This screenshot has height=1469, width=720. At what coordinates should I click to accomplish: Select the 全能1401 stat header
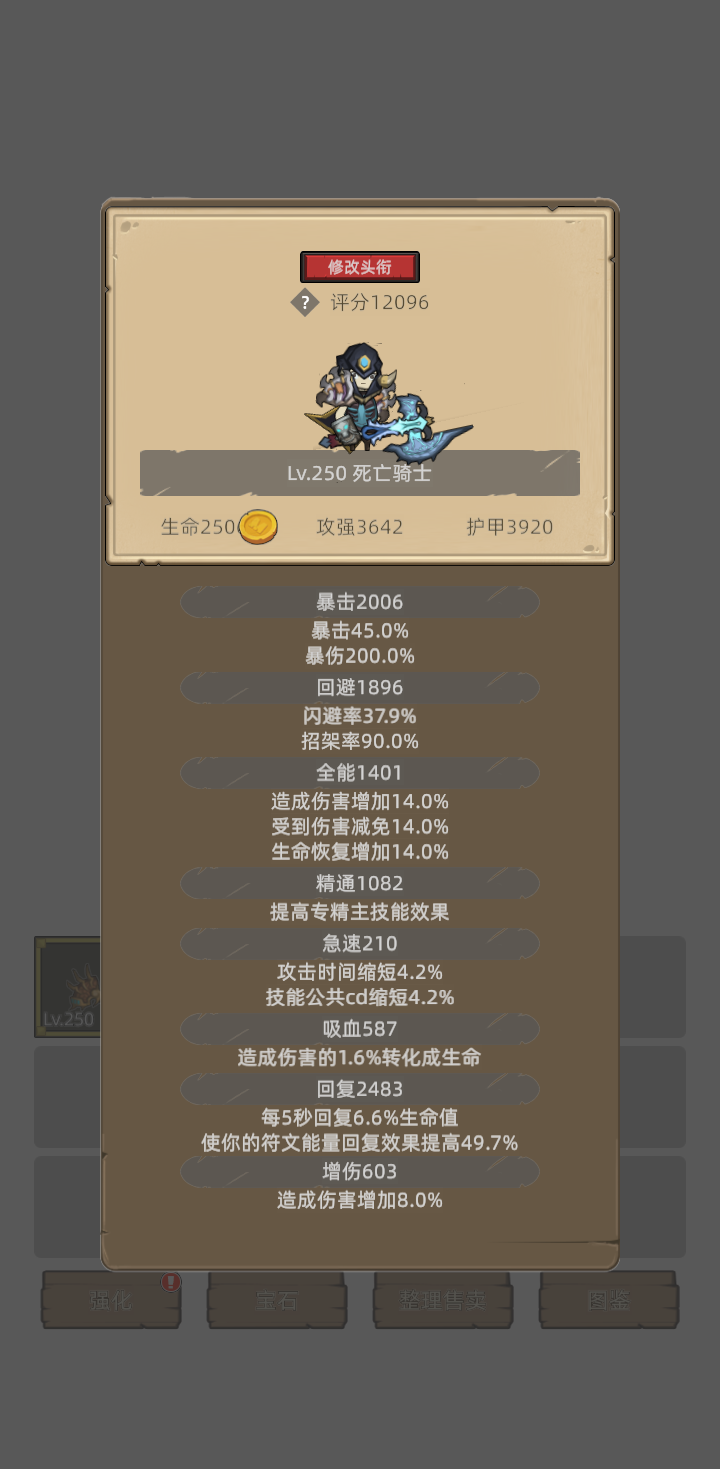tap(360, 773)
